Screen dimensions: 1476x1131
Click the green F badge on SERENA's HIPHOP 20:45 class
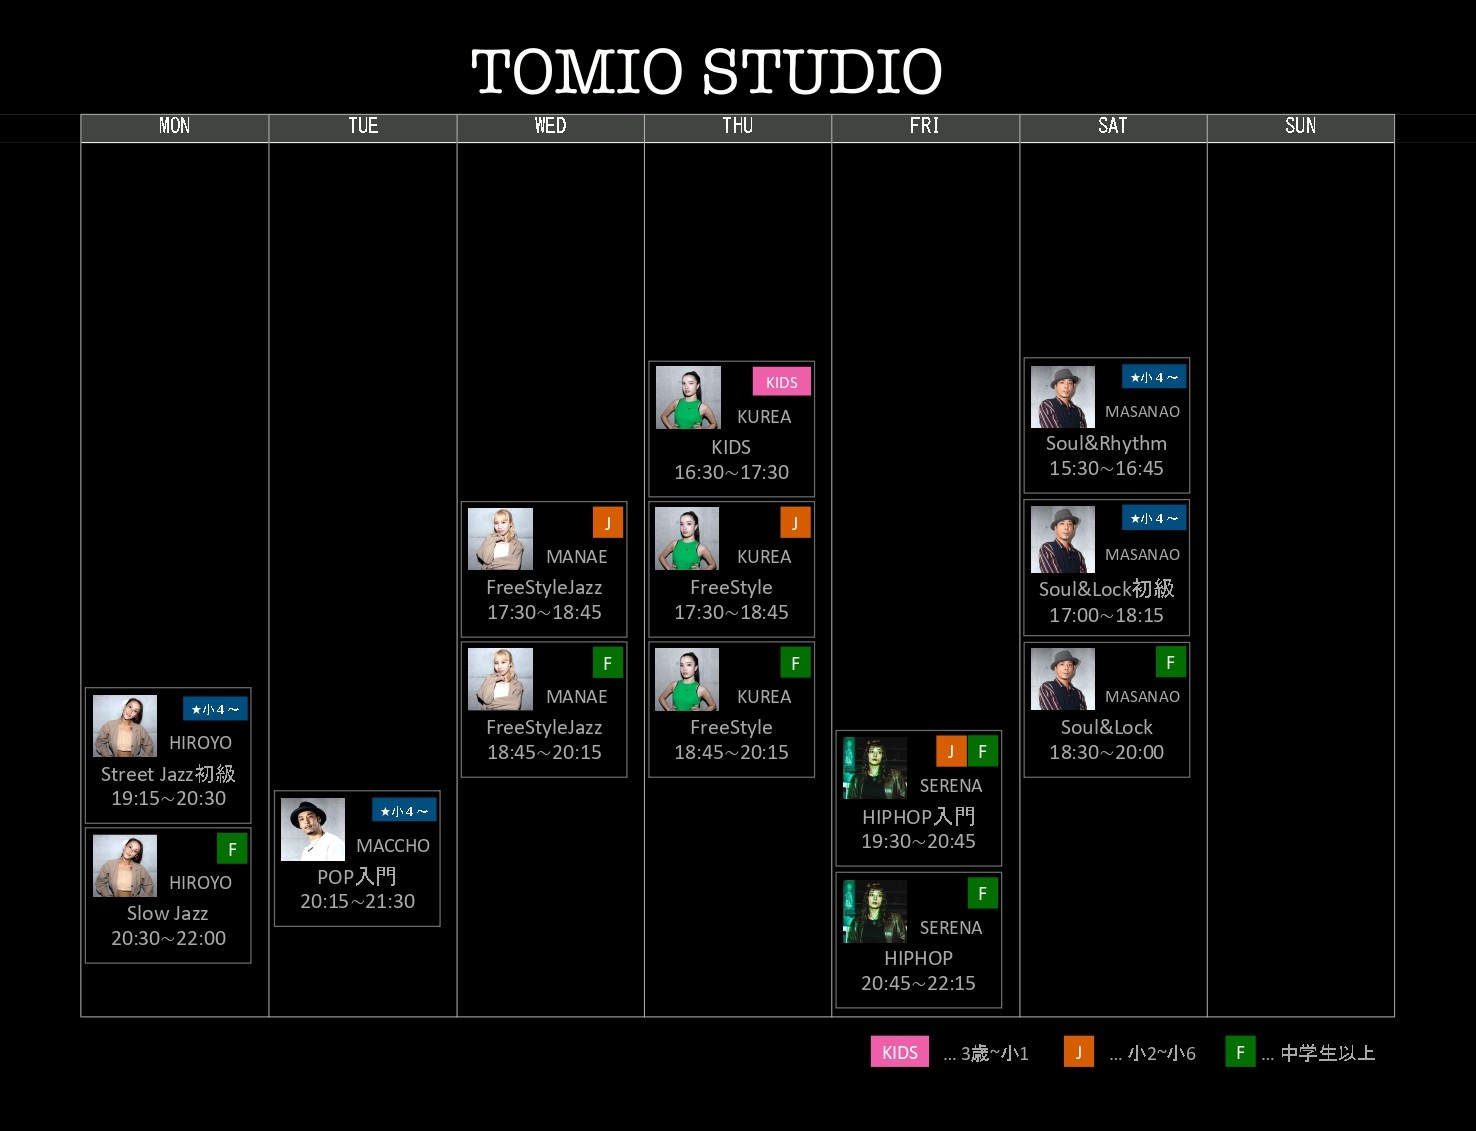tap(982, 893)
